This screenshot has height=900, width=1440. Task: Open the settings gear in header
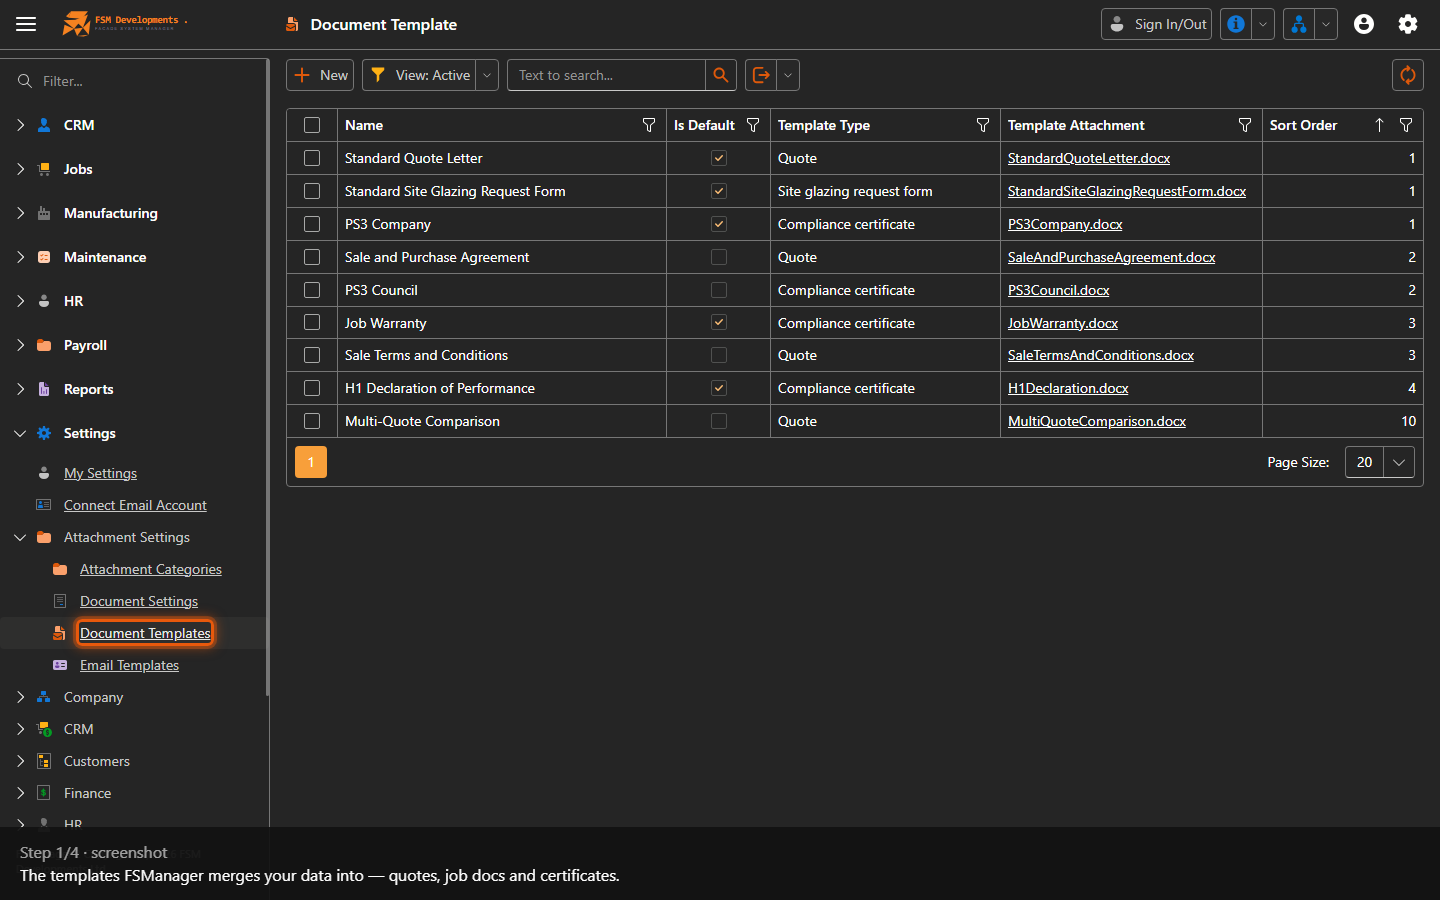[1408, 24]
